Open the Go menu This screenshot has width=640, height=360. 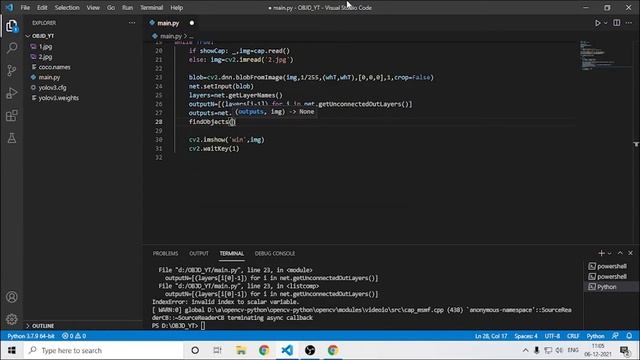point(111,8)
